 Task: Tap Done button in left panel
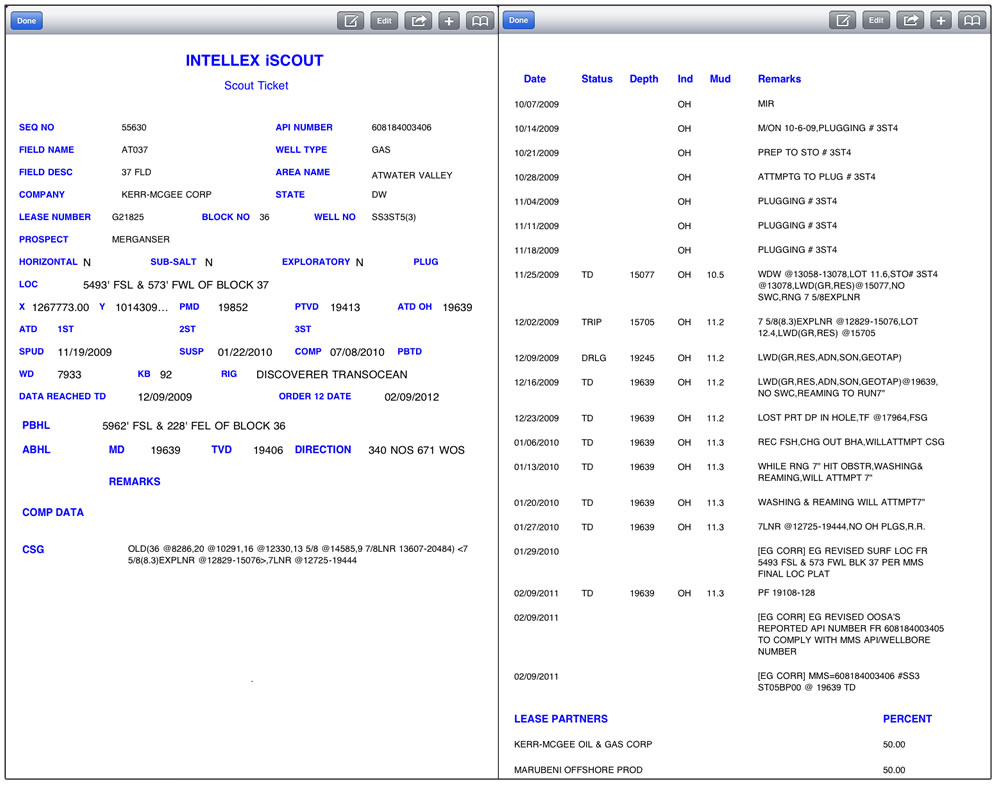26,20
